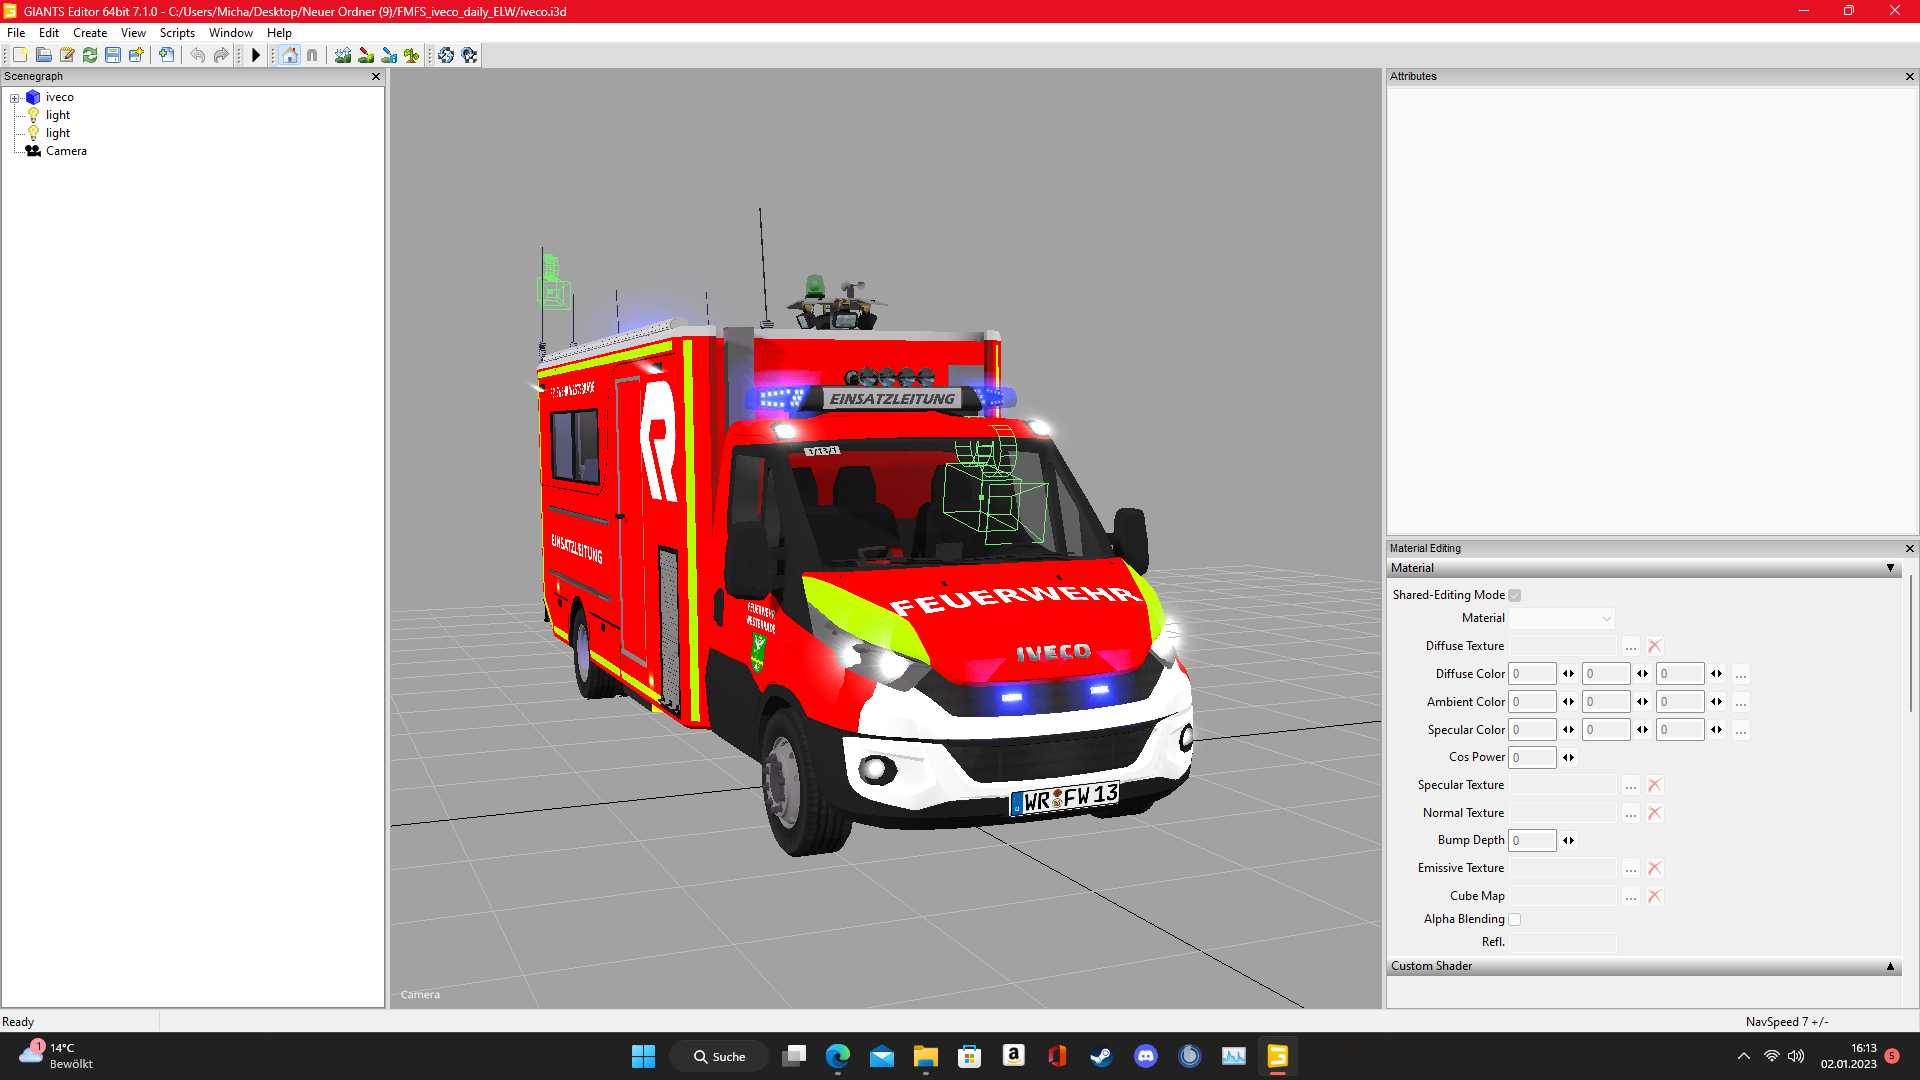Clear the Emissive Texture with red X
Image resolution: width=1920 pixels, height=1080 pixels.
[x=1654, y=868]
